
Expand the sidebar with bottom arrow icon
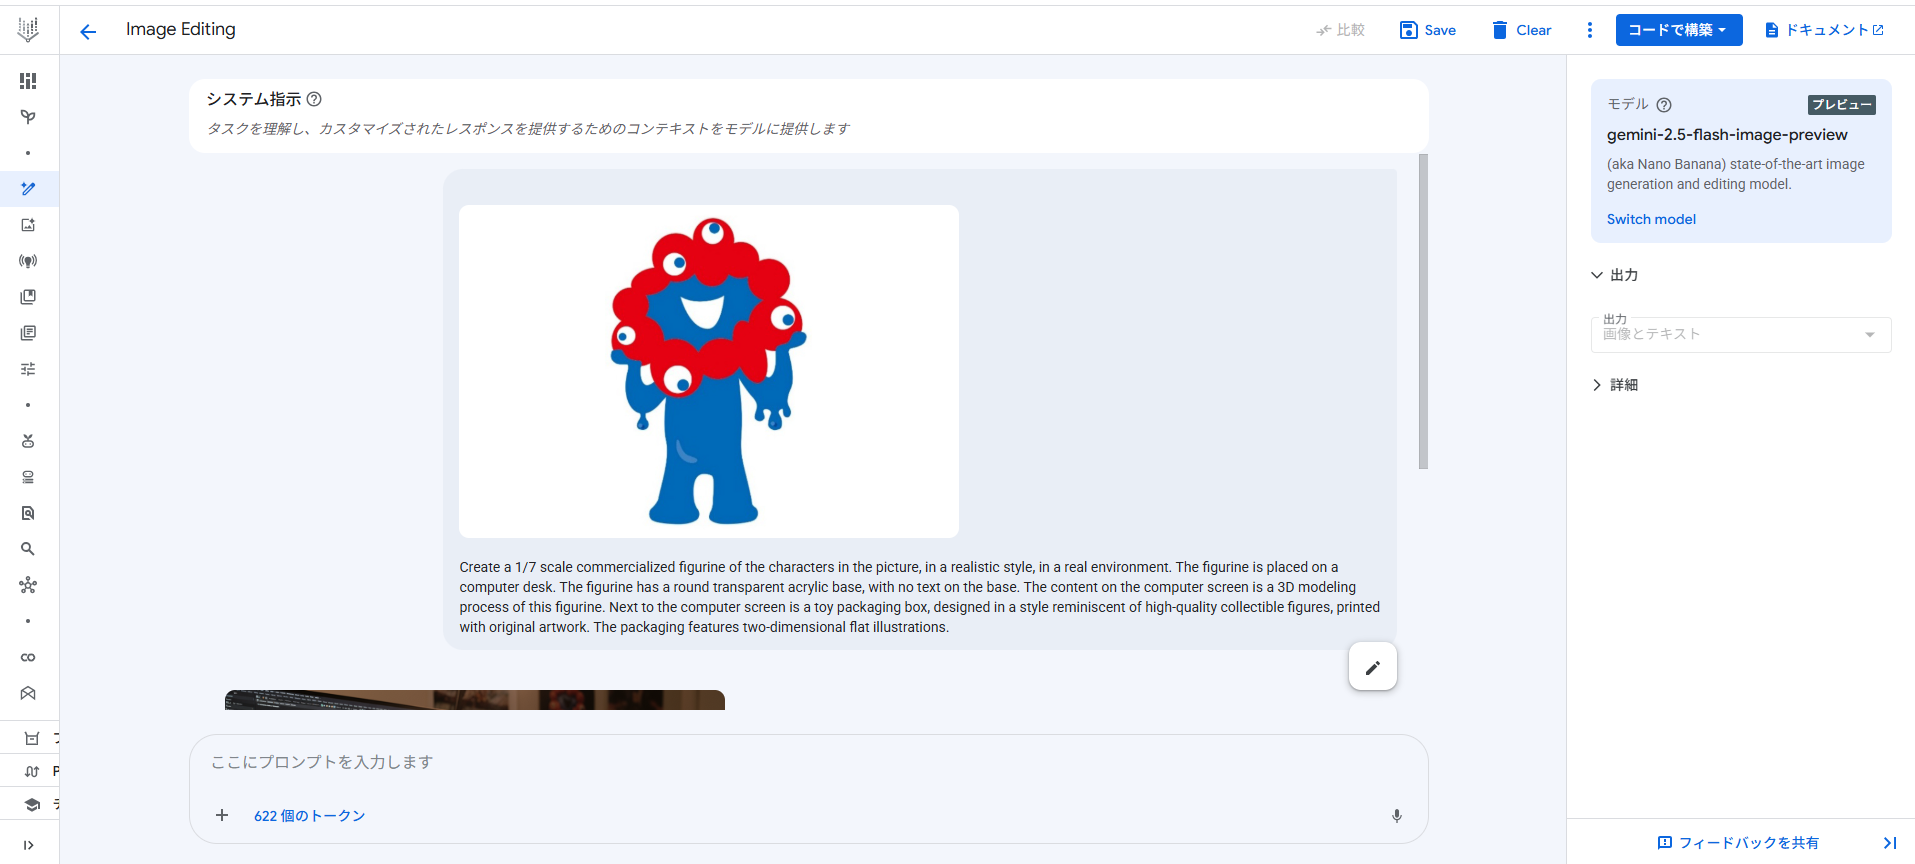point(28,845)
